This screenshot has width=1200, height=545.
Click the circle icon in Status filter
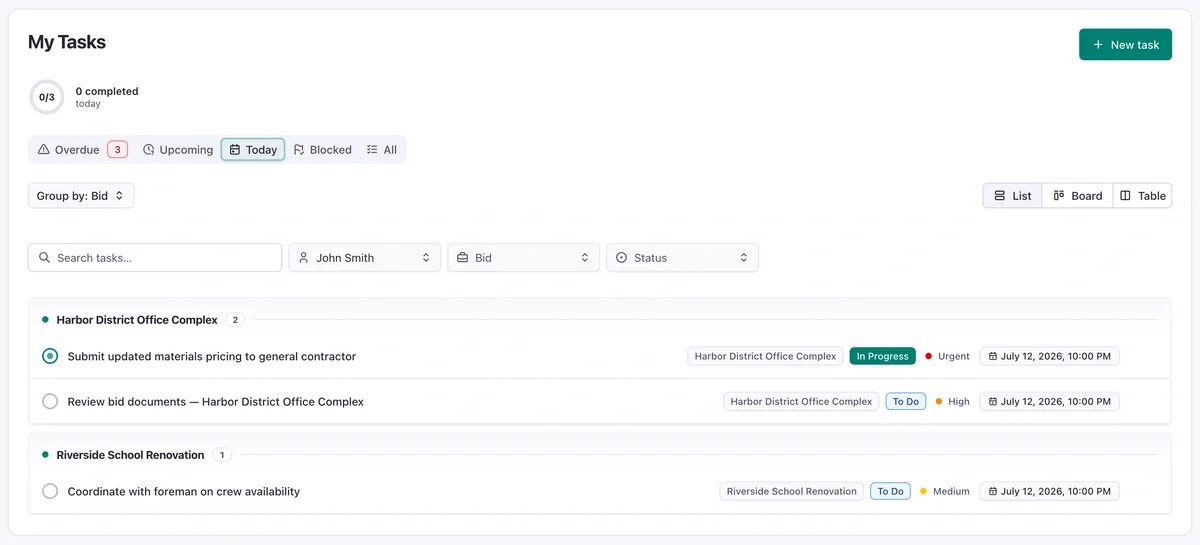point(621,258)
